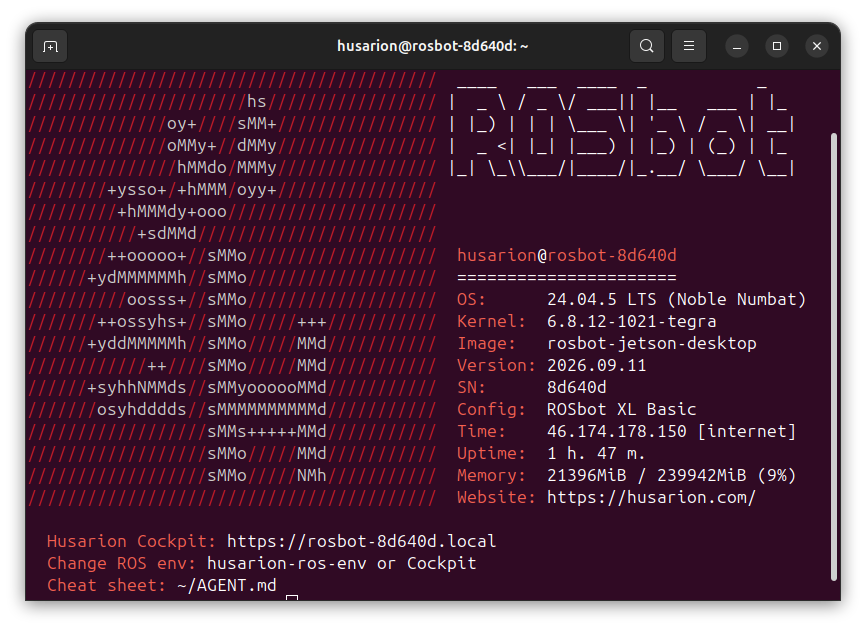Screen dimensions: 866x629
Task: Open the https://rosbot-8d640d.local Cockpit link
Action: pyautogui.click(x=361, y=541)
